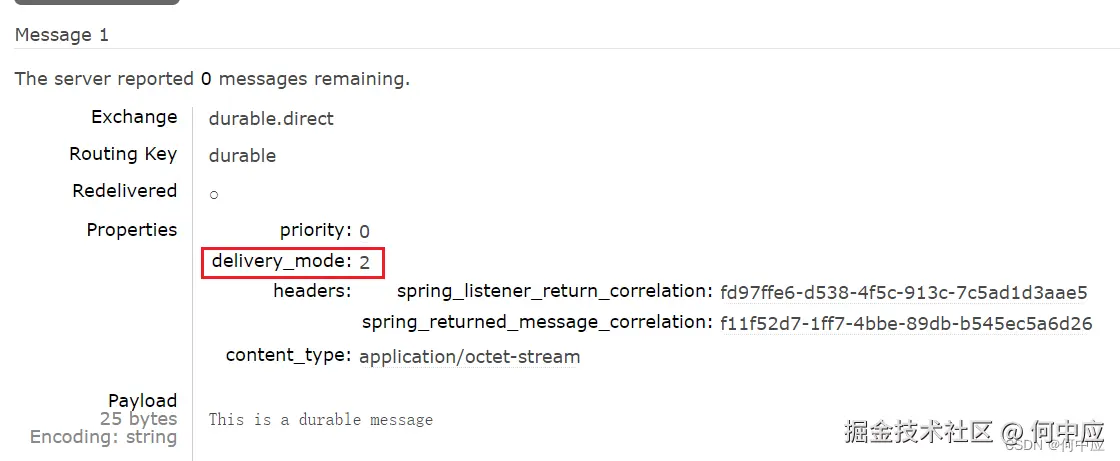Click the headers property label

click(312, 291)
